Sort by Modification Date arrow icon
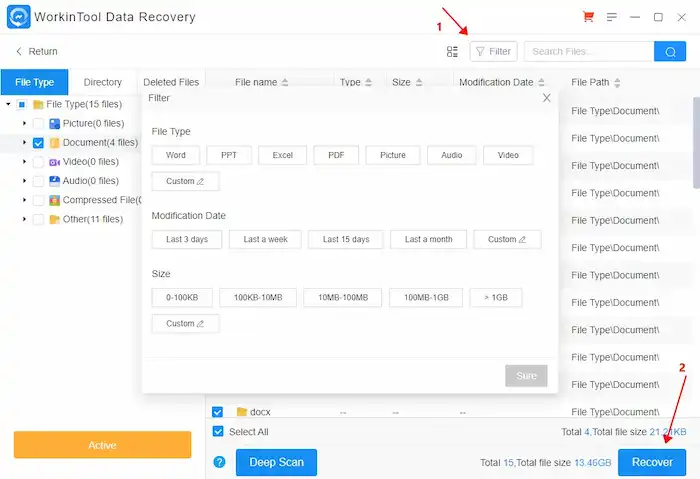 (541, 82)
